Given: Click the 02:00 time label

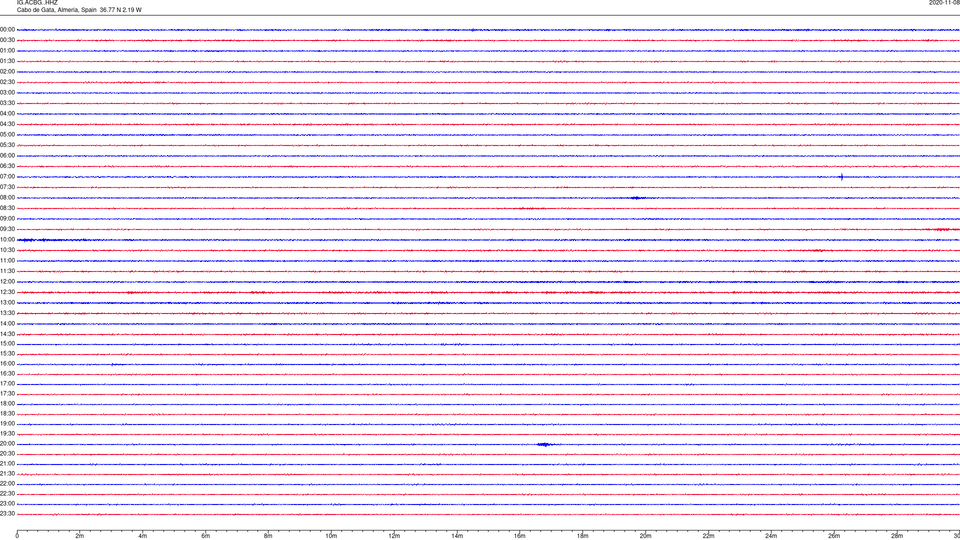Looking at the screenshot, I should [7, 72].
